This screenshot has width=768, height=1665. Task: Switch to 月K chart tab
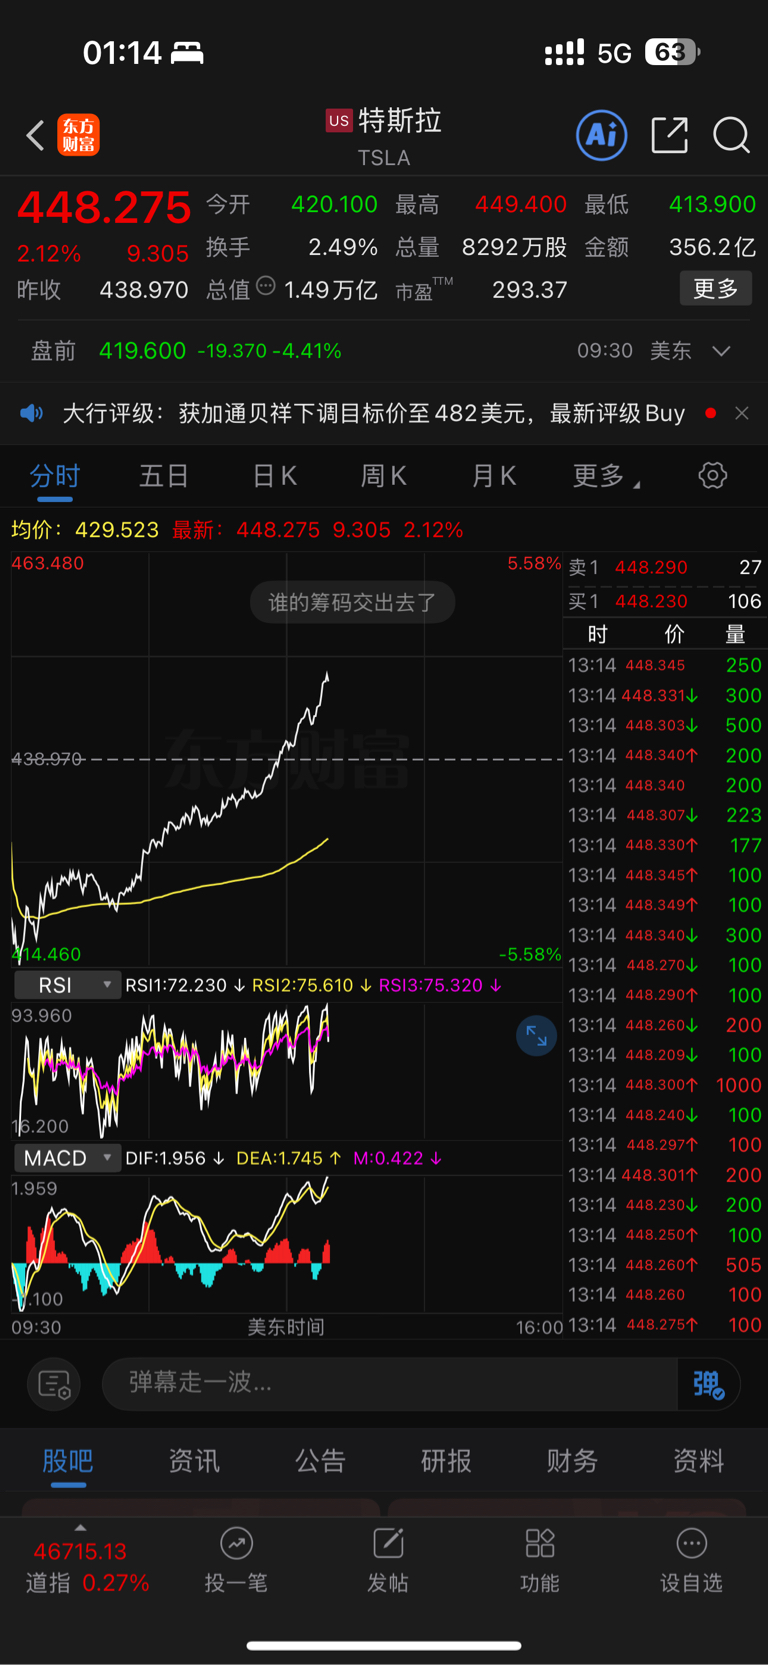(494, 476)
